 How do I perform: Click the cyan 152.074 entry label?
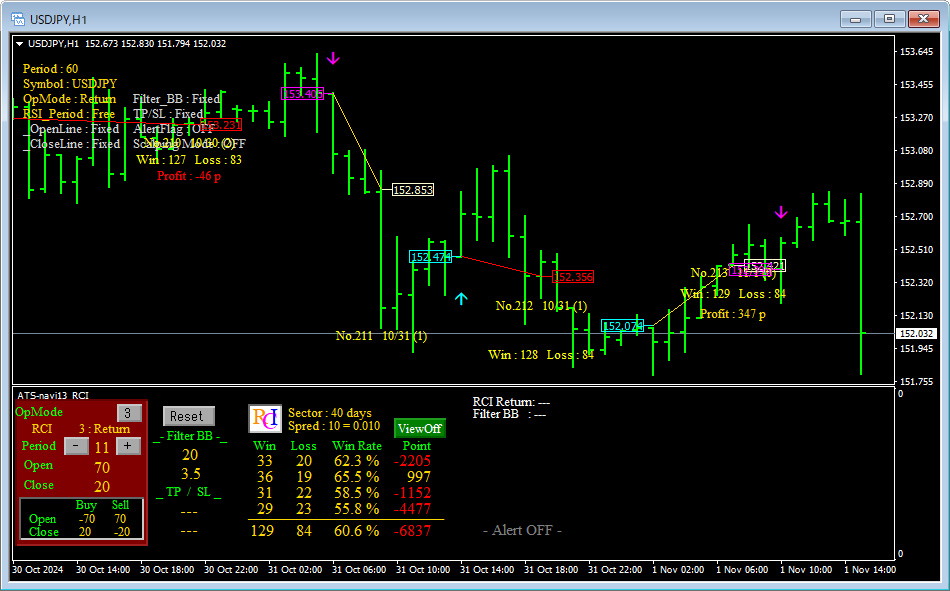(623, 326)
